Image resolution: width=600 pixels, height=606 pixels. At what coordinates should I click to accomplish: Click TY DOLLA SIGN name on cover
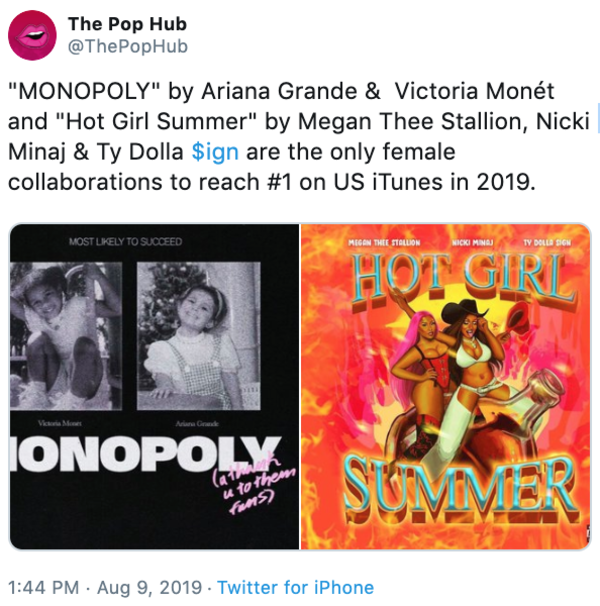[547, 243]
